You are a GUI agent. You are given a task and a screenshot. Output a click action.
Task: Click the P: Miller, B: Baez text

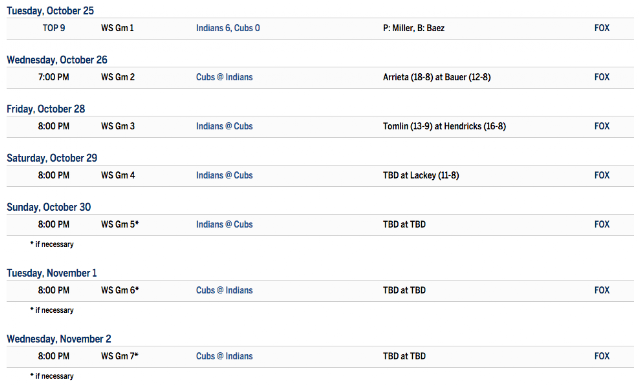(413, 28)
